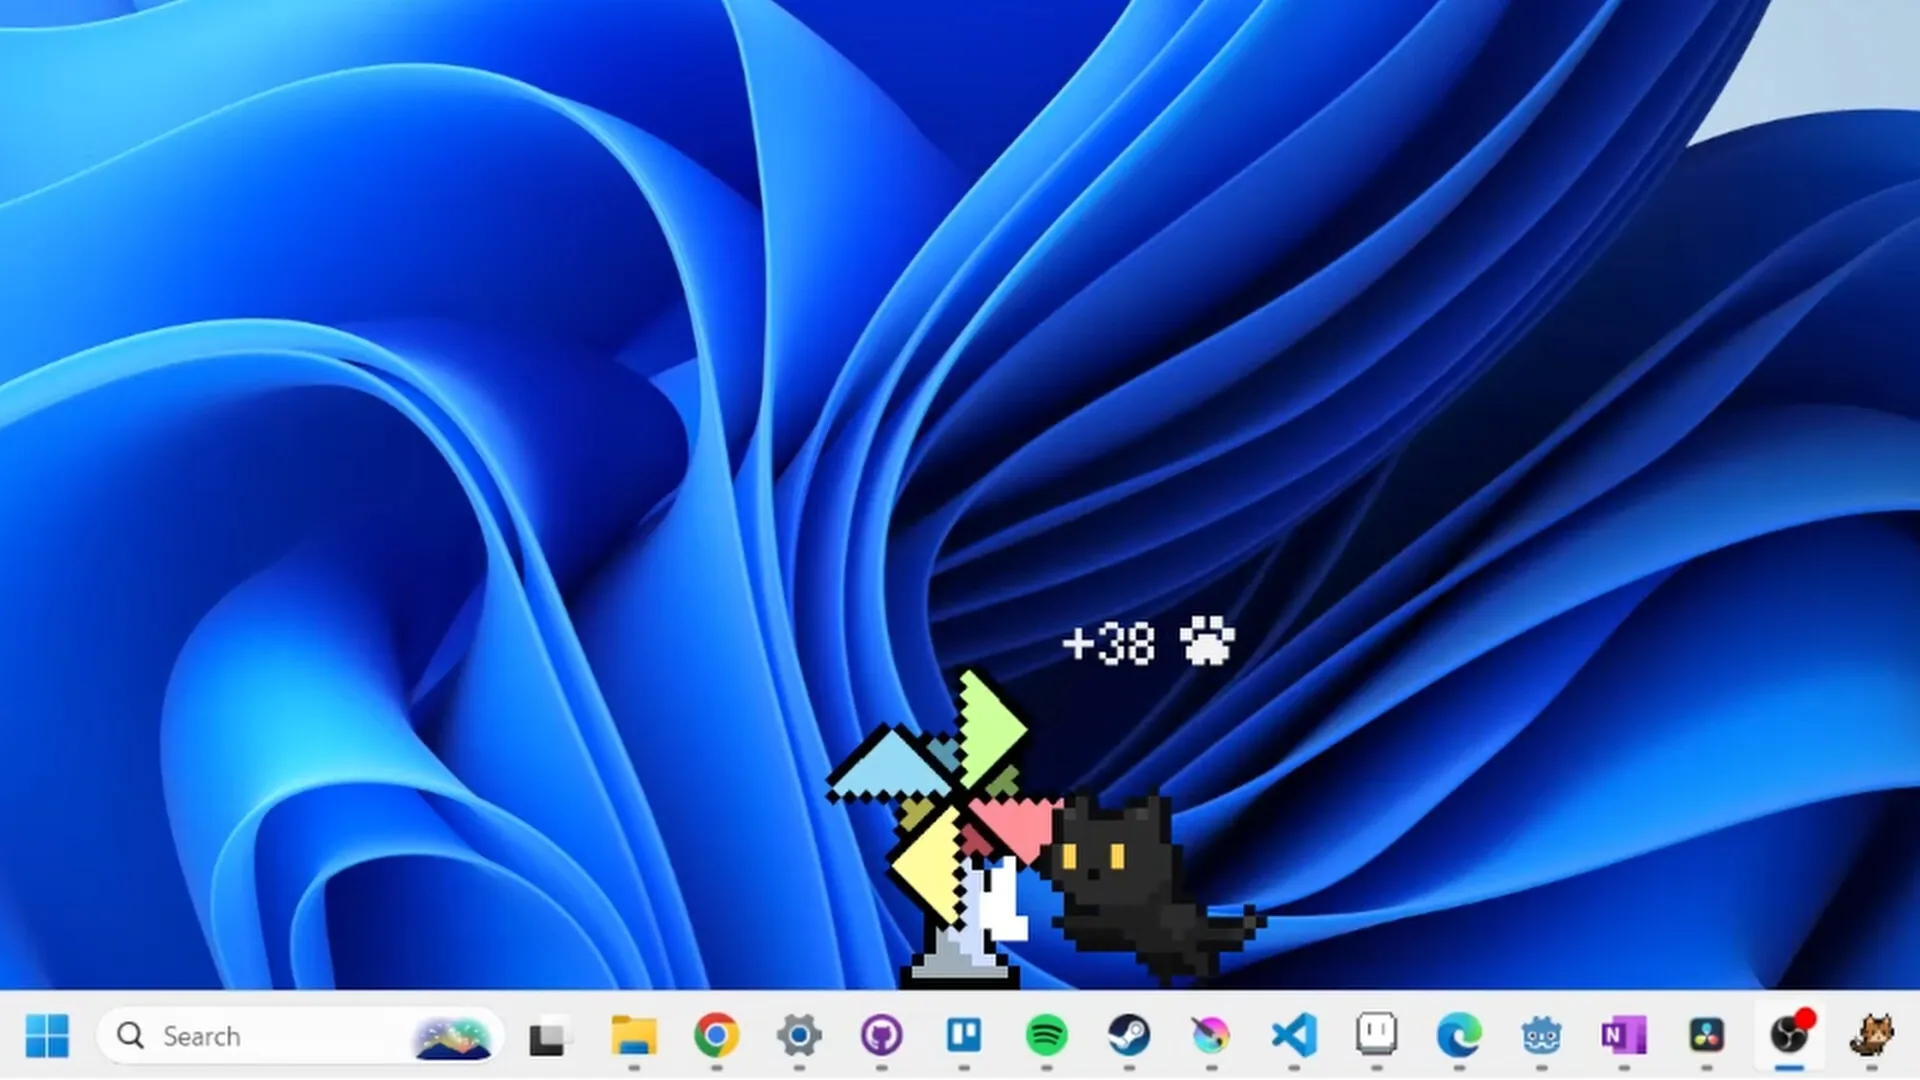The width and height of the screenshot is (1920, 1080).
Task: Open Task View from the taskbar
Action: [x=548, y=1036]
